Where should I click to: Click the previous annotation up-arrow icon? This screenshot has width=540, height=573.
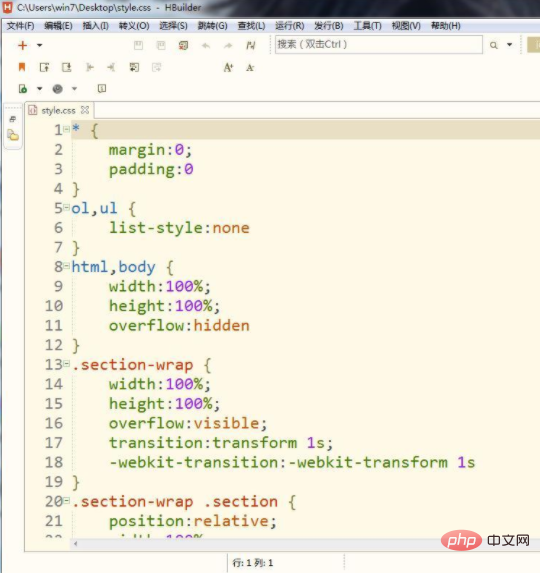pos(44,67)
